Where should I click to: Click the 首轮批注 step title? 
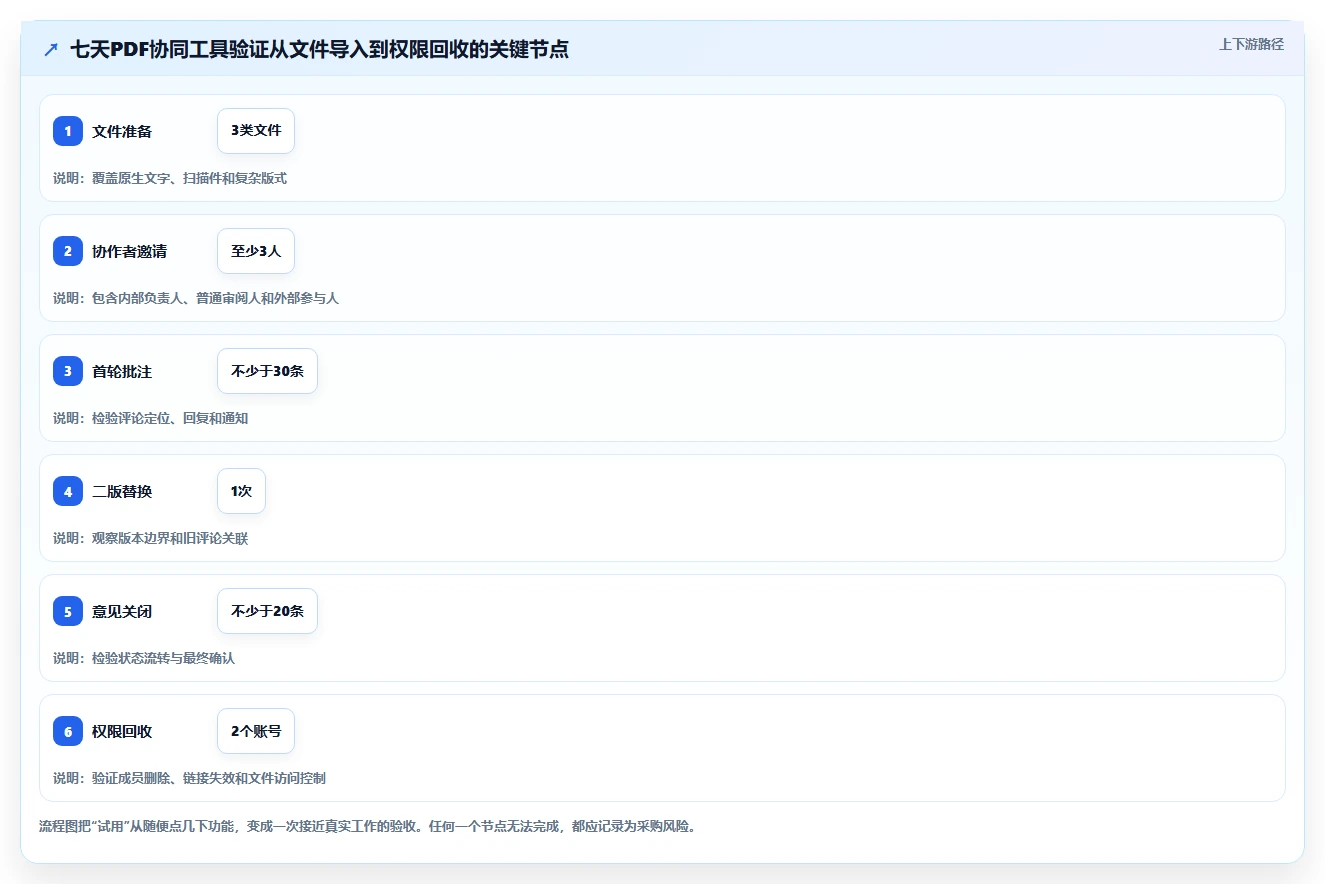(x=122, y=371)
